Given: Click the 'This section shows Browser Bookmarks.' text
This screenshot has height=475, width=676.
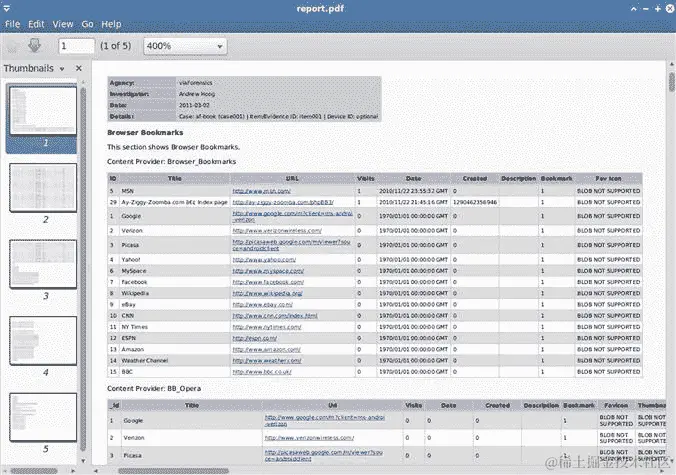Looking at the screenshot, I should (x=173, y=147).
